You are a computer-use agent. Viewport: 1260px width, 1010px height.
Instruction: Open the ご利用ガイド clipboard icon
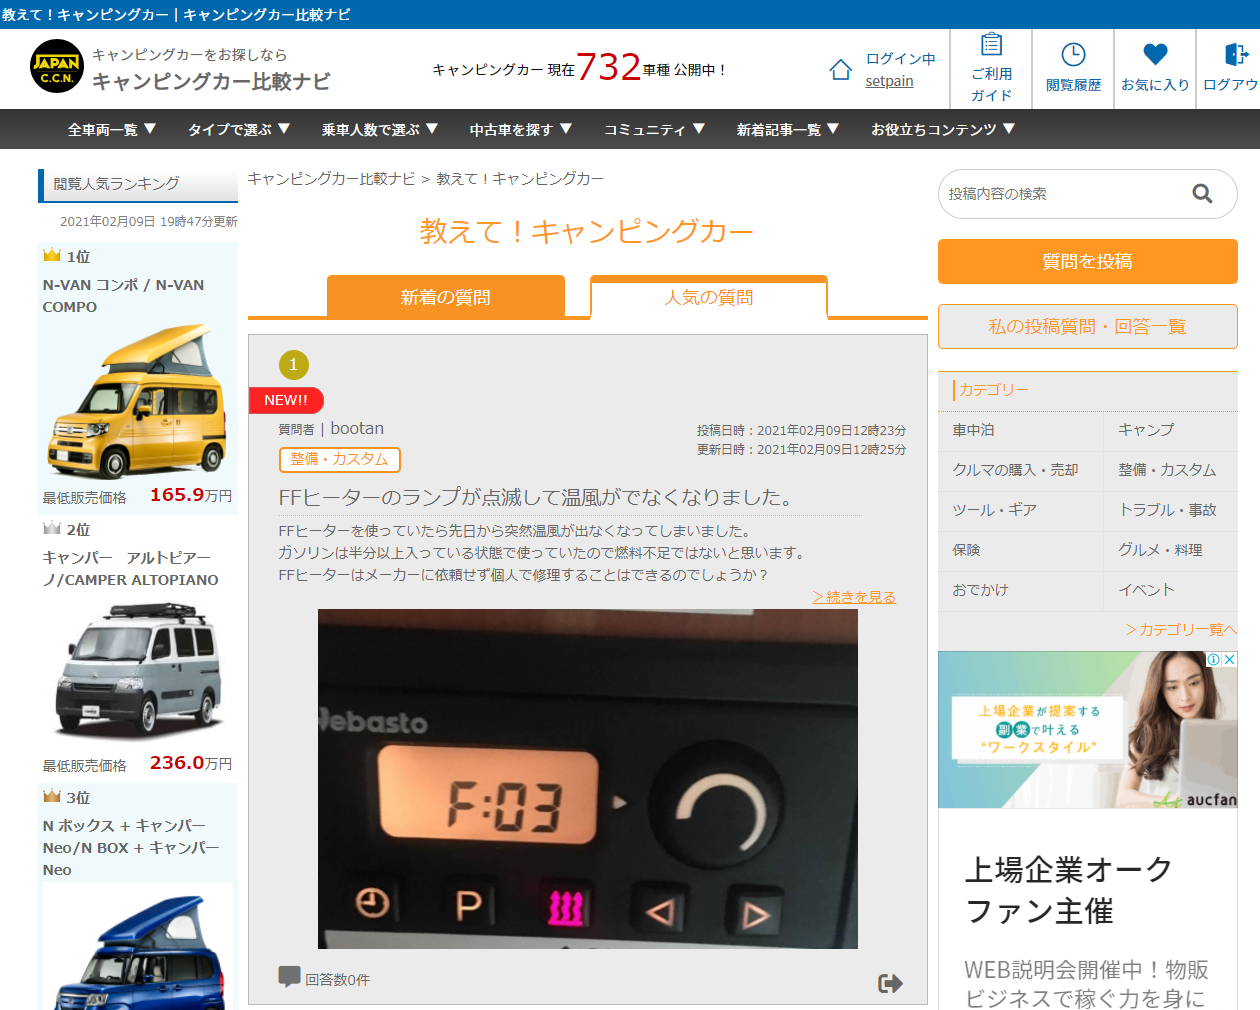tap(991, 45)
